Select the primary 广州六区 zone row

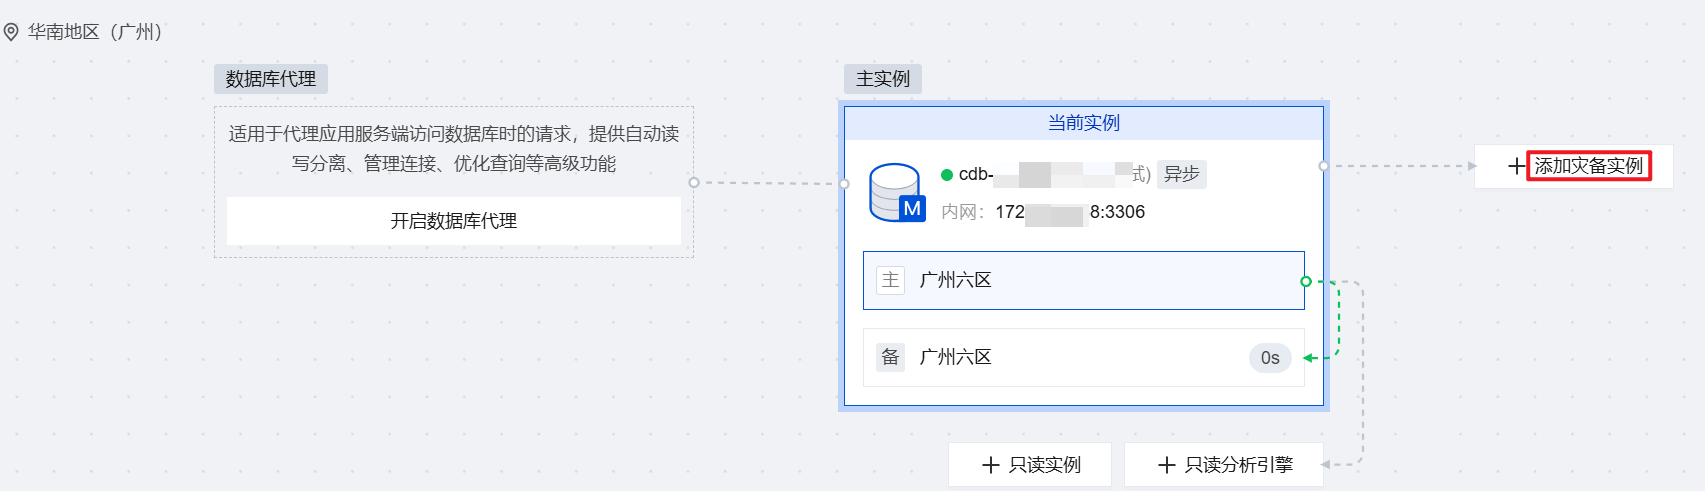tap(1083, 280)
